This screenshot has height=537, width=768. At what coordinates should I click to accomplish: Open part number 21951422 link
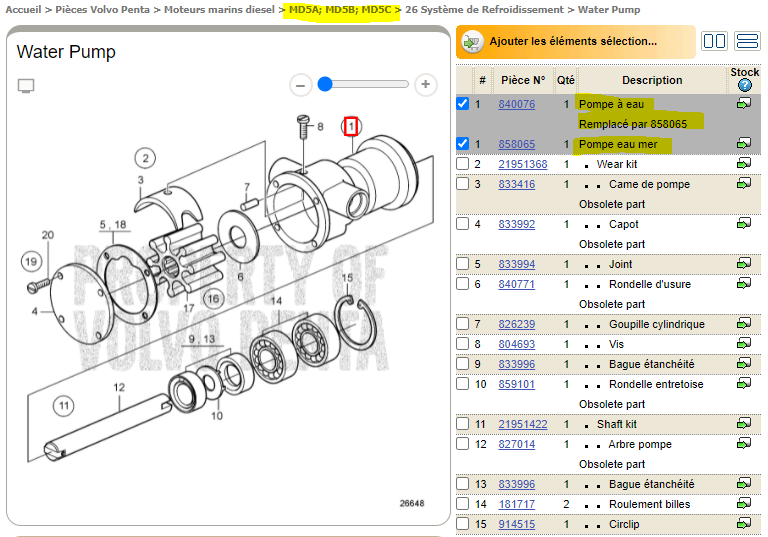(x=523, y=424)
